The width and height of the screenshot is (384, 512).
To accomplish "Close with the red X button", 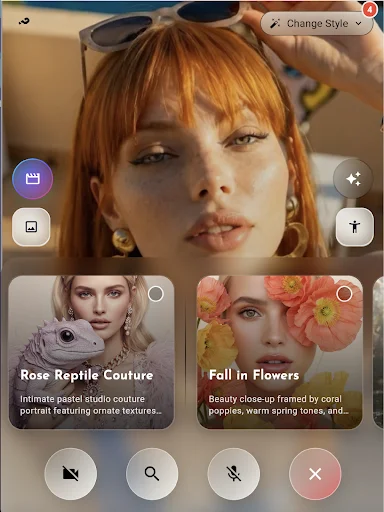I will pos(315,474).
